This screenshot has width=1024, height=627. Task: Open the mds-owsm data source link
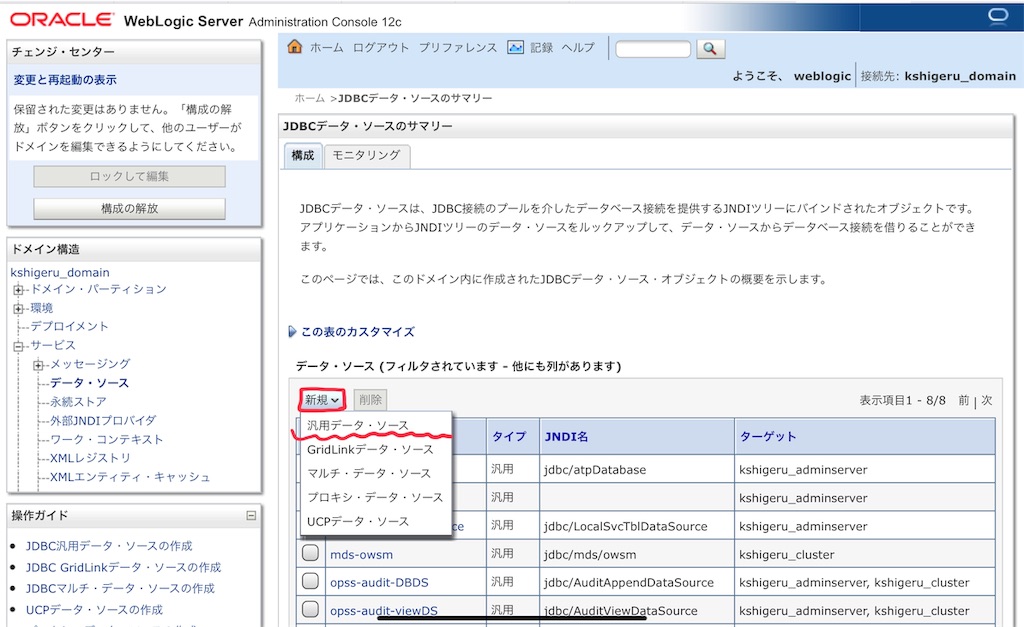(361, 555)
